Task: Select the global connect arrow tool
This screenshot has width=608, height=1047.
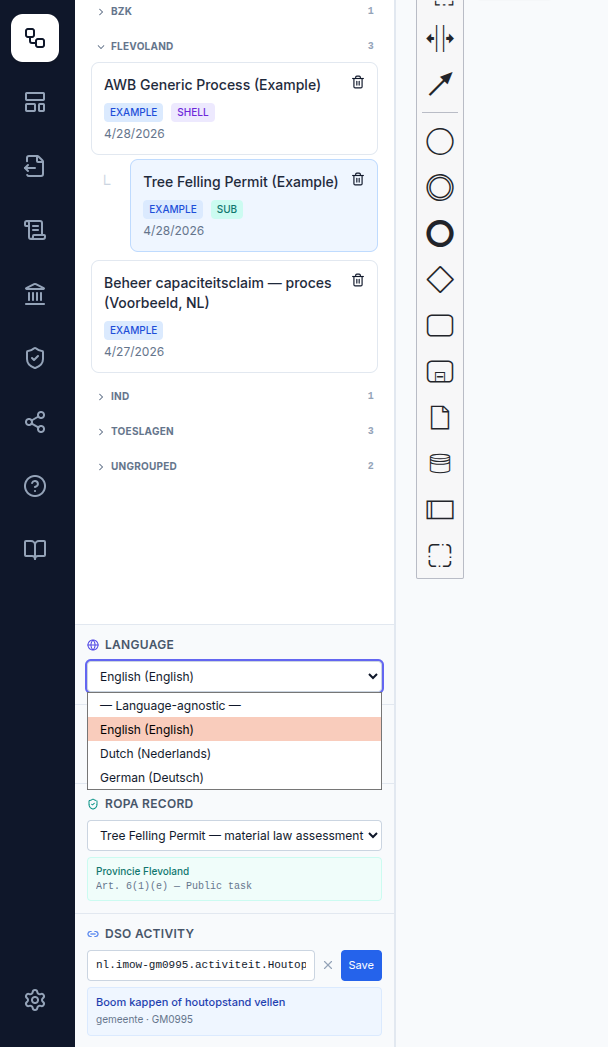Action: 440,84
